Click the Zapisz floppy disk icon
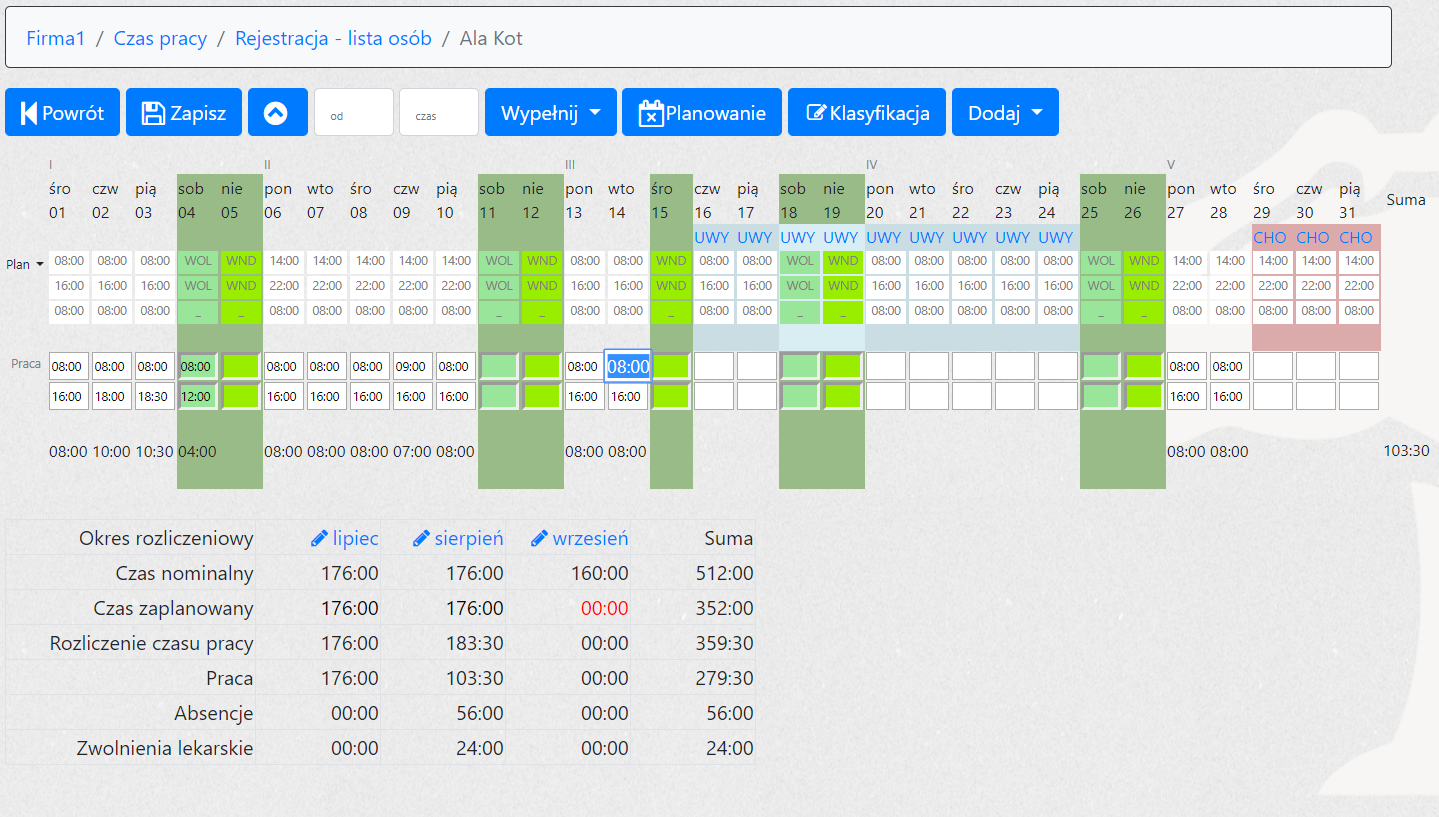 click(x=153, y=113)
